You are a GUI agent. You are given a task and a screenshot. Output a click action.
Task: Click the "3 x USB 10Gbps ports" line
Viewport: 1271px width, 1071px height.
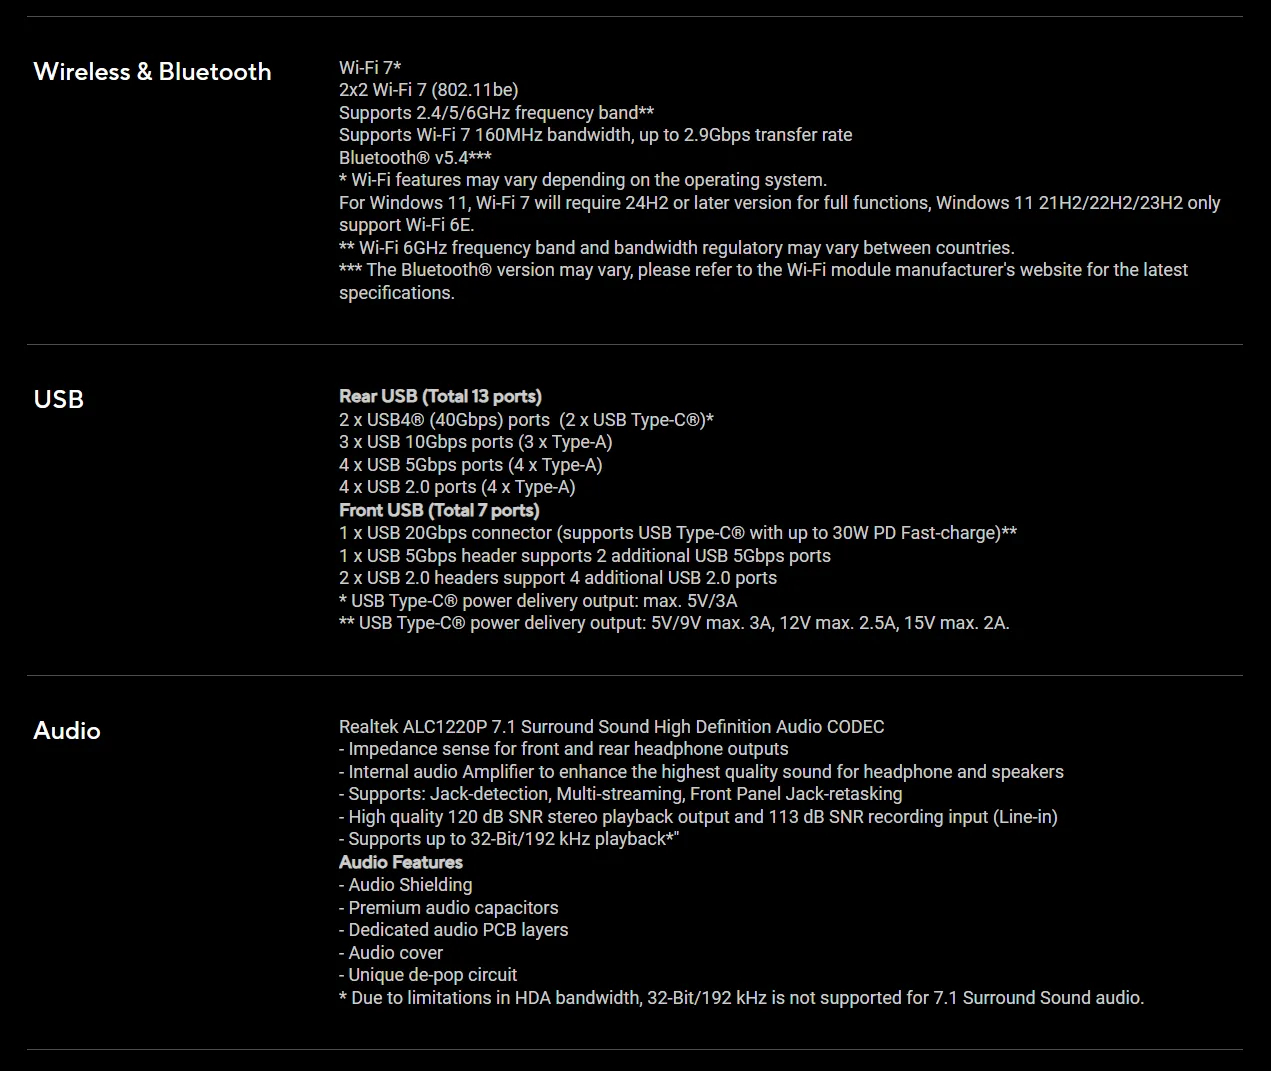click(475, 442)
